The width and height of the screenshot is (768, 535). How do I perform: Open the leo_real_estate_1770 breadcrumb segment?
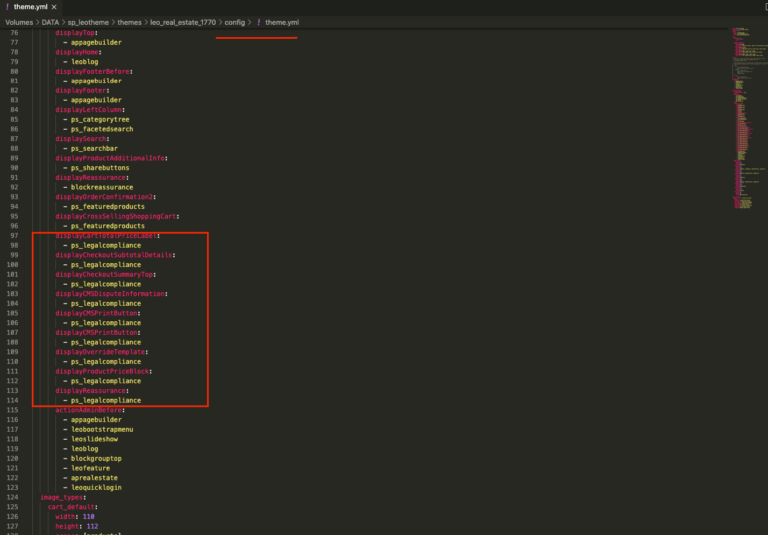[x=183, y=23]
